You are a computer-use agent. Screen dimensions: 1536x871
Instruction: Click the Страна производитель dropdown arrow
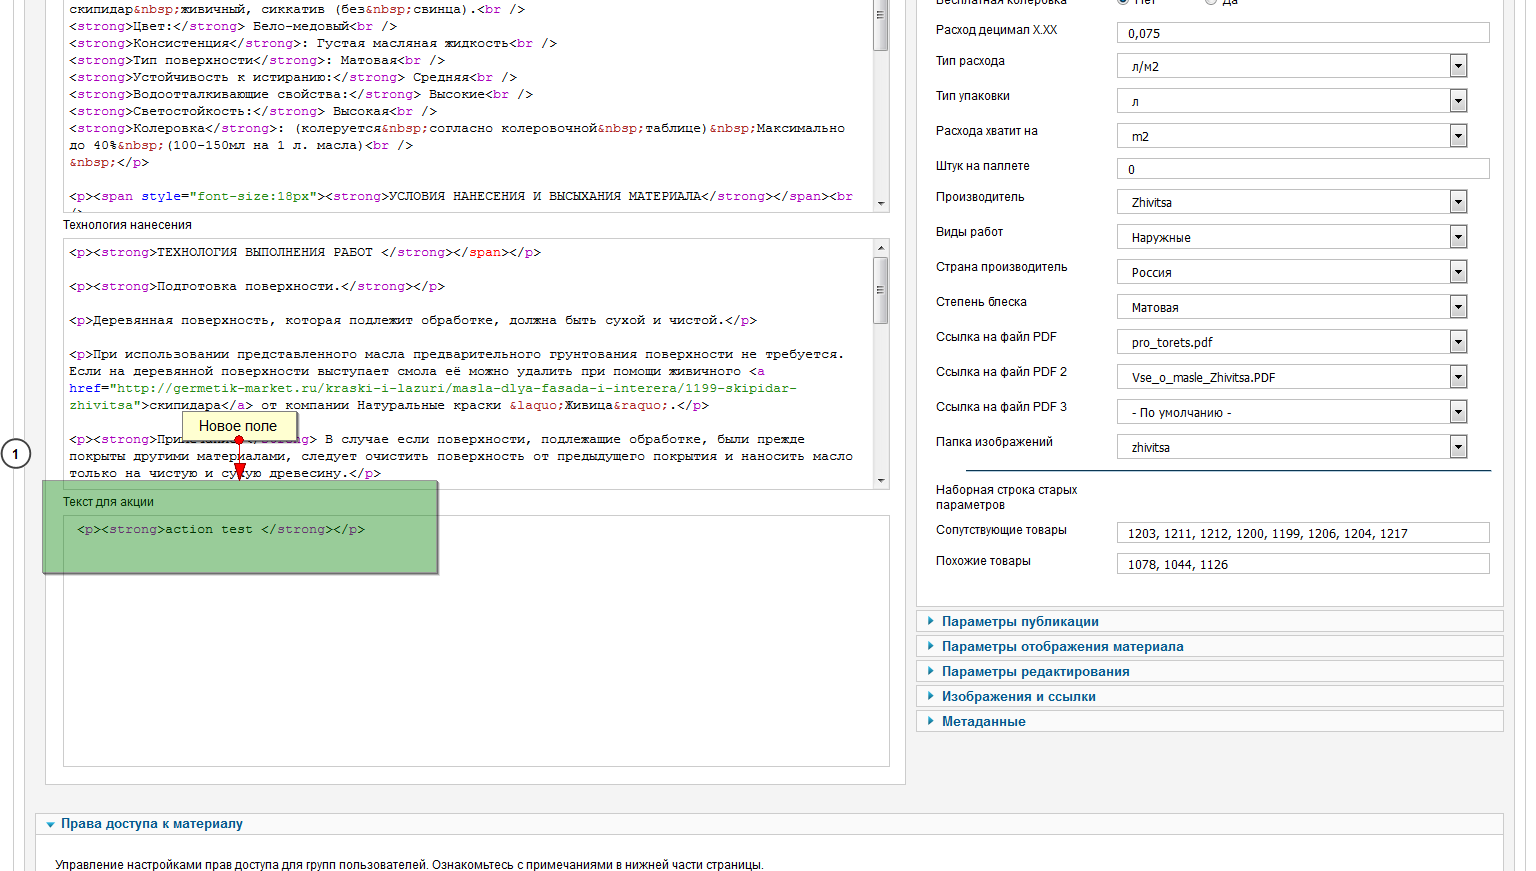point(1458,272)
